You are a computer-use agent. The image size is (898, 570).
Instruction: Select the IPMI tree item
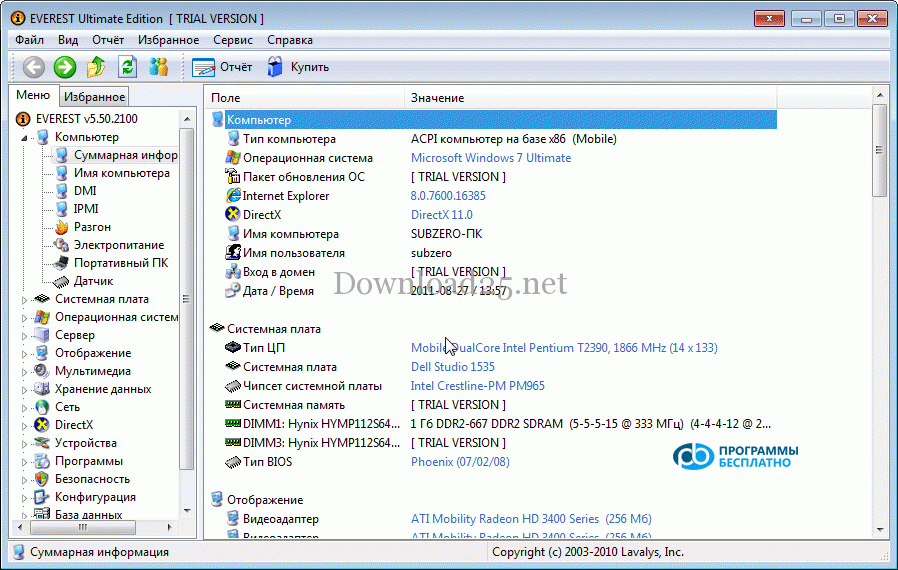coord(86,209)
